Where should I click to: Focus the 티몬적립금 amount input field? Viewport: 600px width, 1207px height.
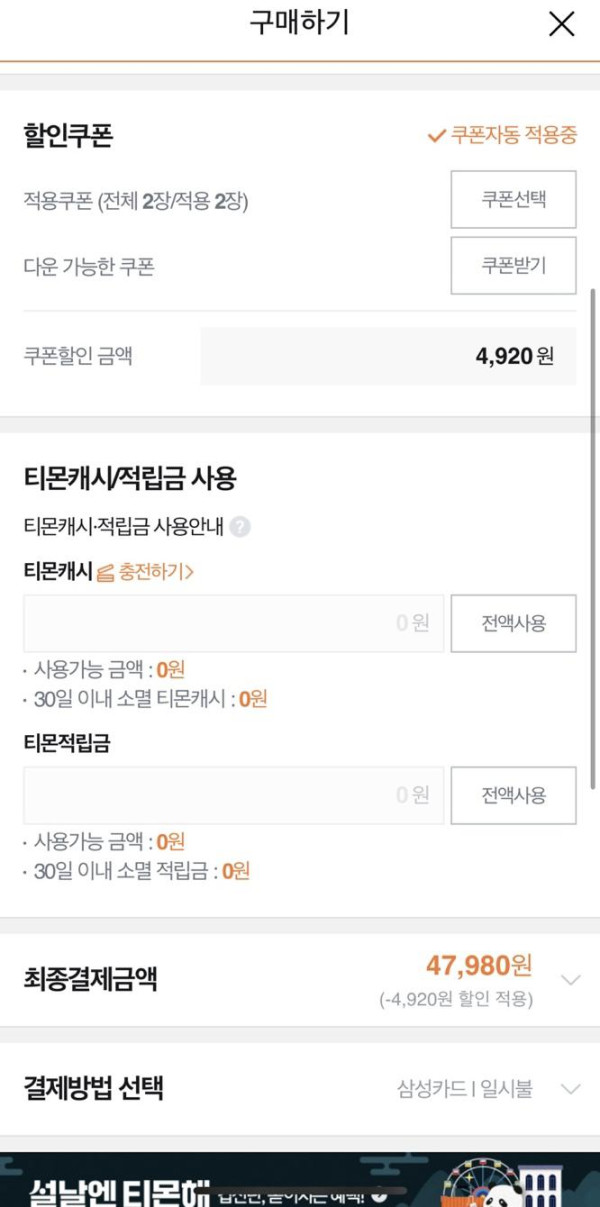233,795
